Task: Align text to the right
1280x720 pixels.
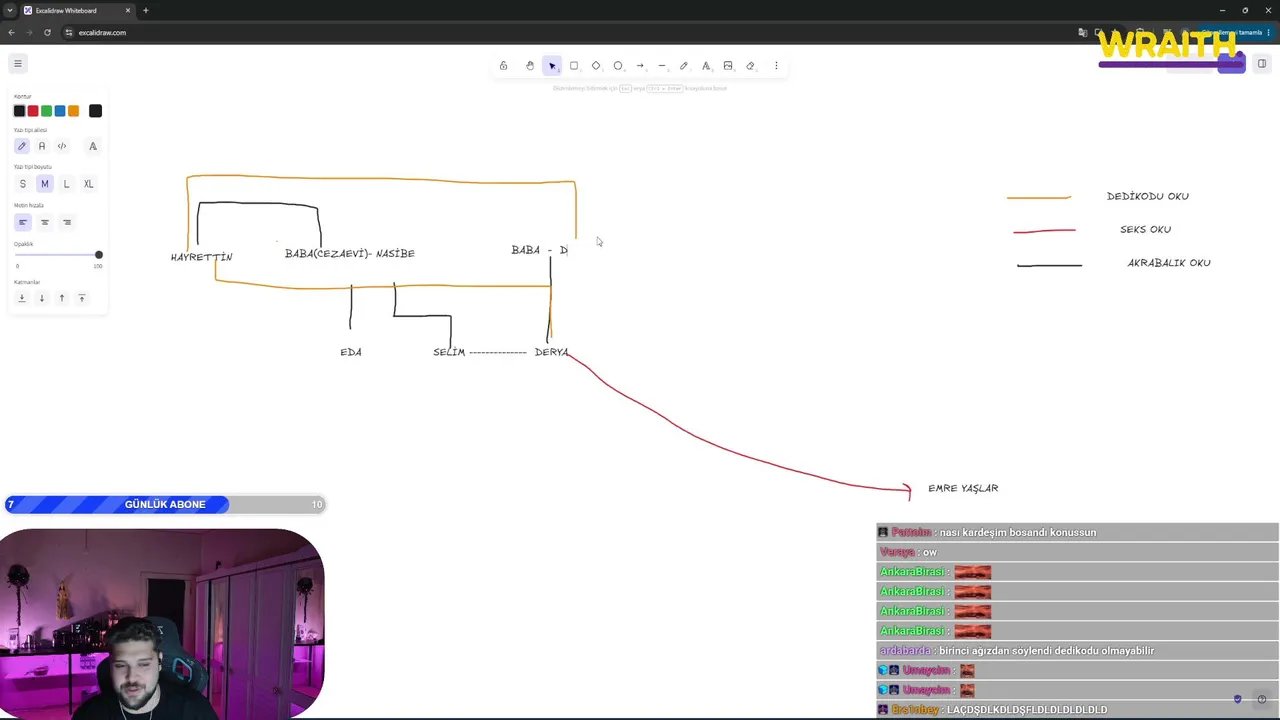Action: 66,222
